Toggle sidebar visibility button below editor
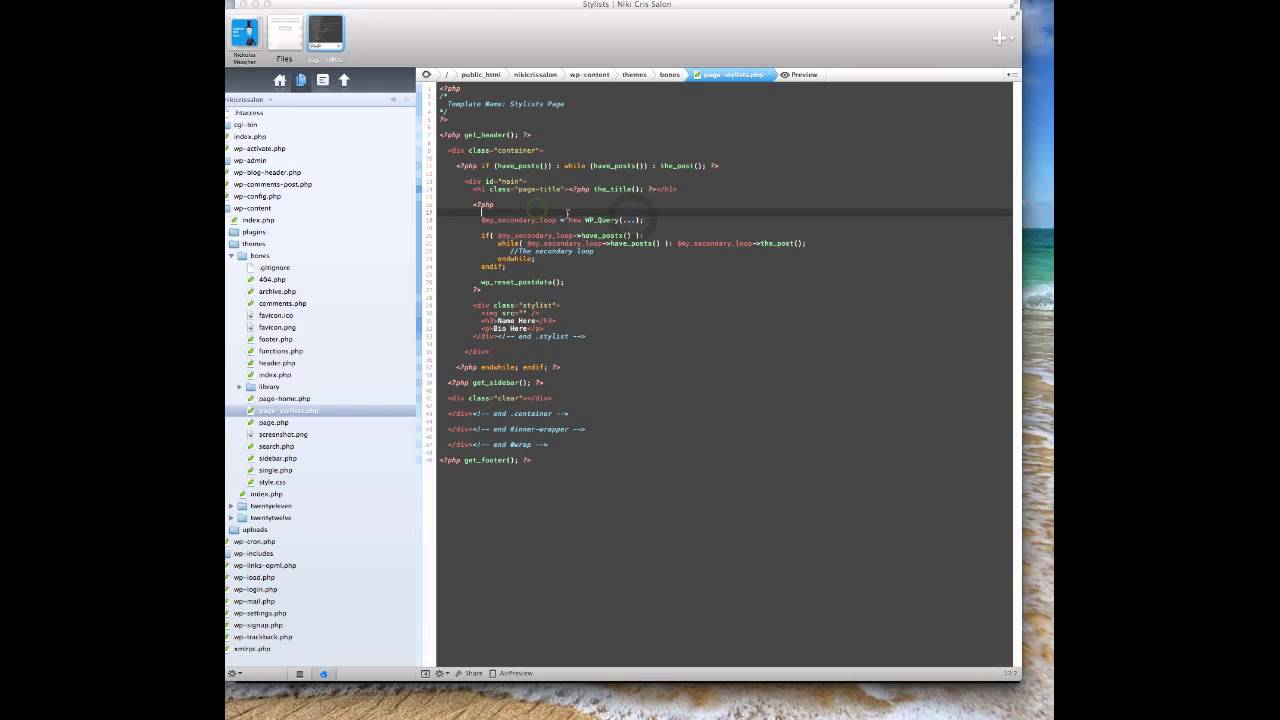 [x=425, y=674]
